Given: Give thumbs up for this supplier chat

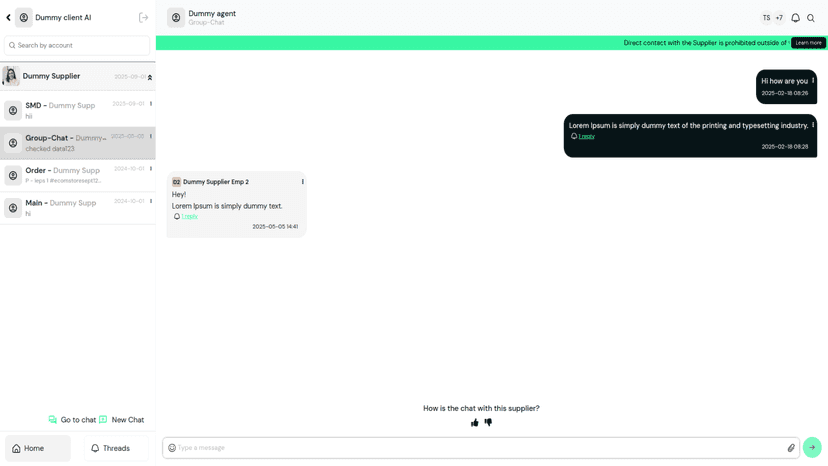Looking at the screenshot, I should click(x=475, y=422).
